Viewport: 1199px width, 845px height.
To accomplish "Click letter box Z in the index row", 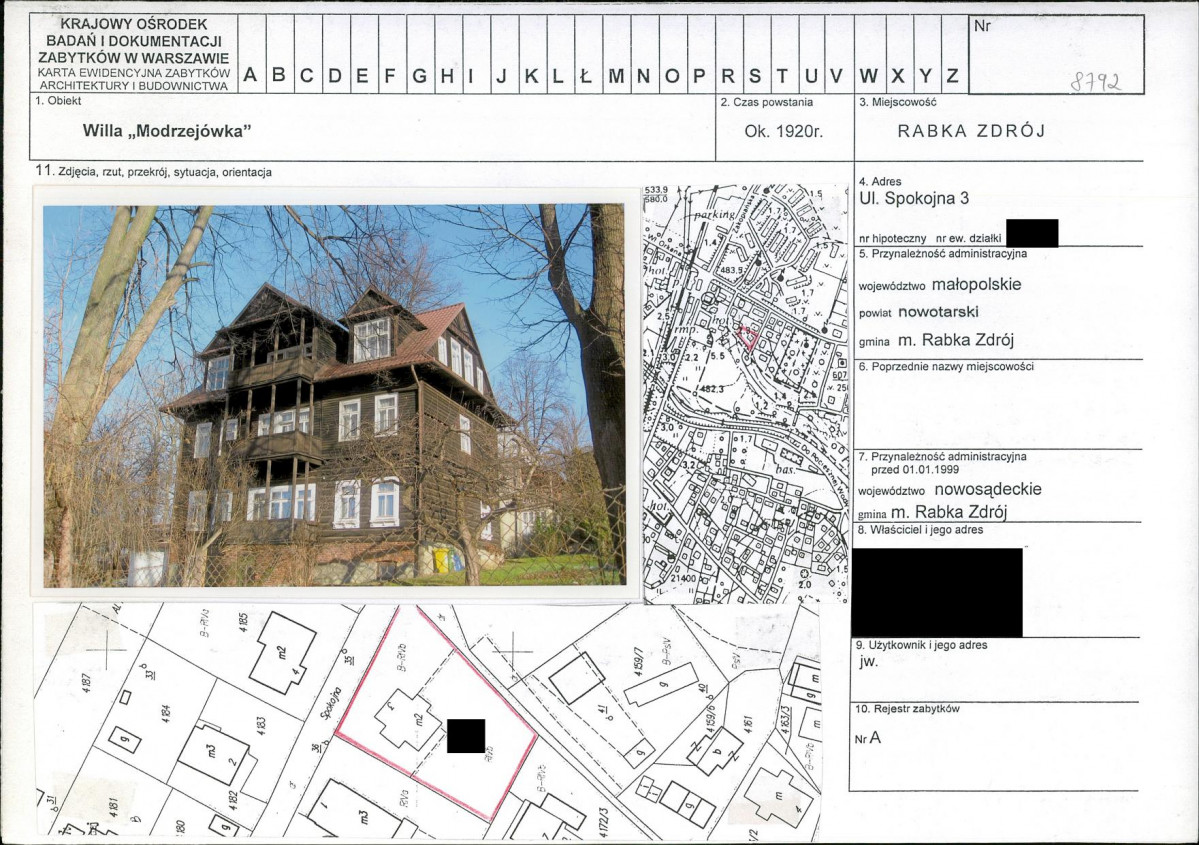I will pyautogui.click(x=952, y=75).
